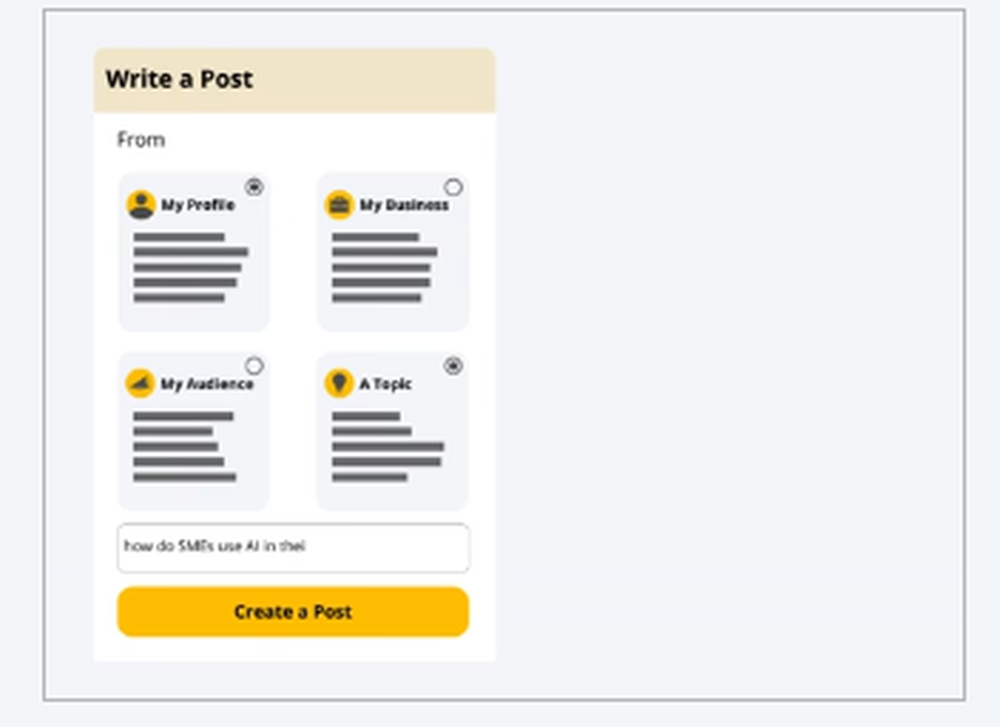Click the "My Profile" card label
1000x727 pixels.
click(198, 205)
